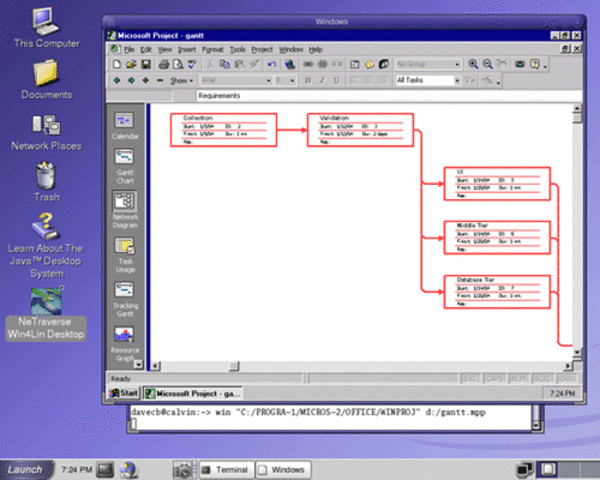
Task: Run the spelling checker
Action: pos(192,64)
